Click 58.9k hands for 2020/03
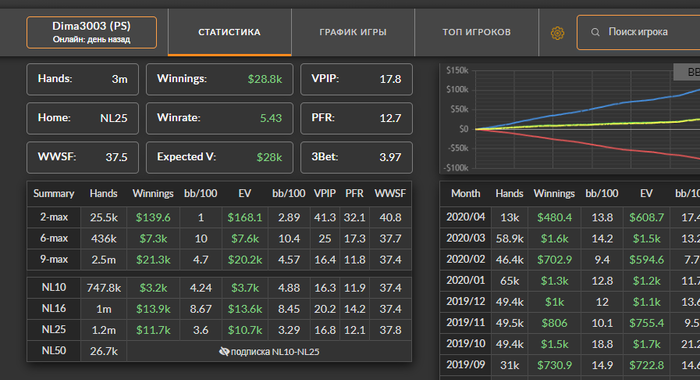This screenshot has width=700, height=380. (x=509, y=239)
